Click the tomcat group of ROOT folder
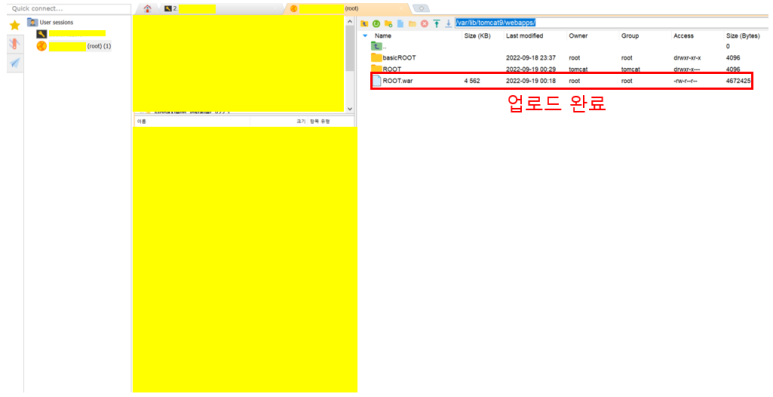The height and width of the screenshot is (397, 773). click(x=631, y=69)
